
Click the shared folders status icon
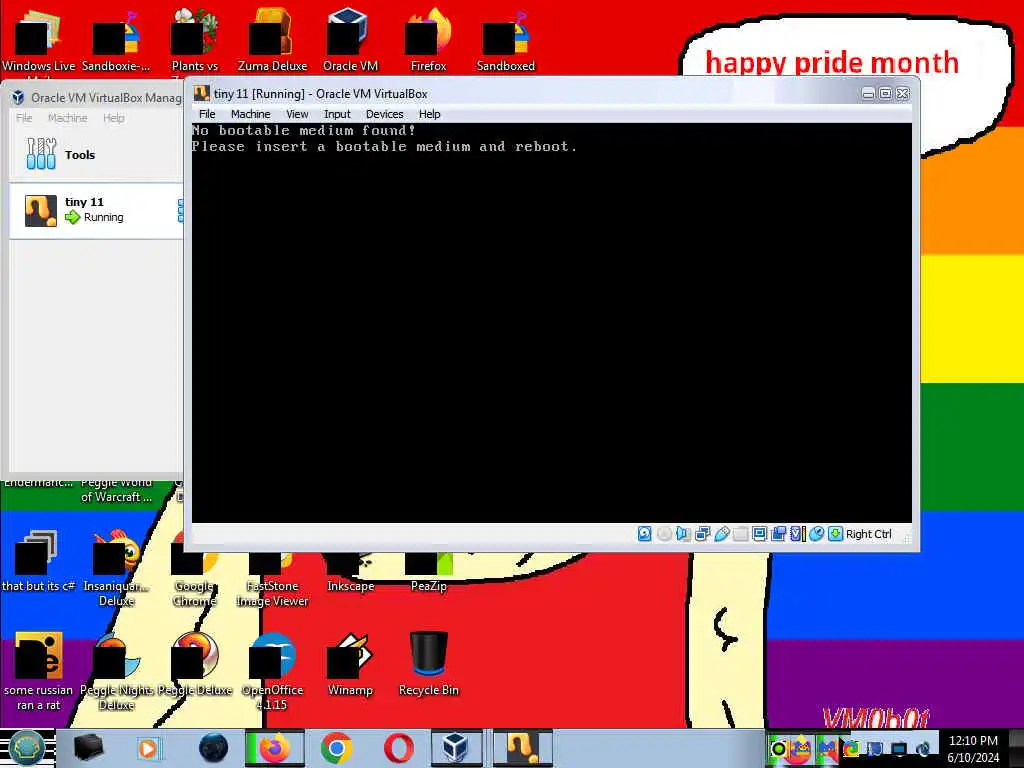(741, 534)
